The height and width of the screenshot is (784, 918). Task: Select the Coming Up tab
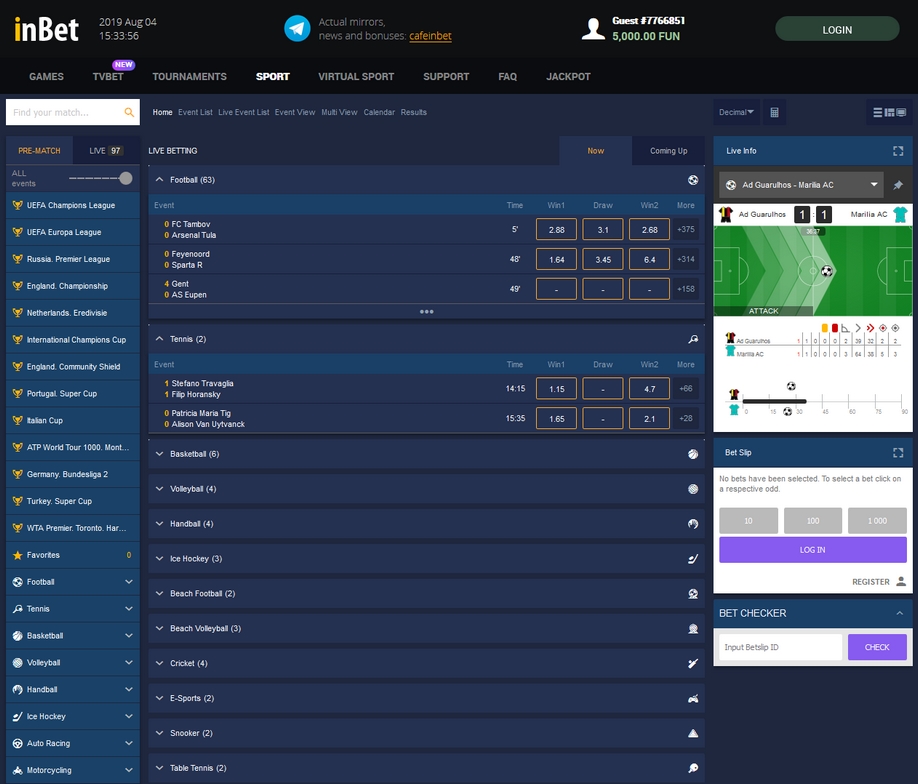coord(668,150)
